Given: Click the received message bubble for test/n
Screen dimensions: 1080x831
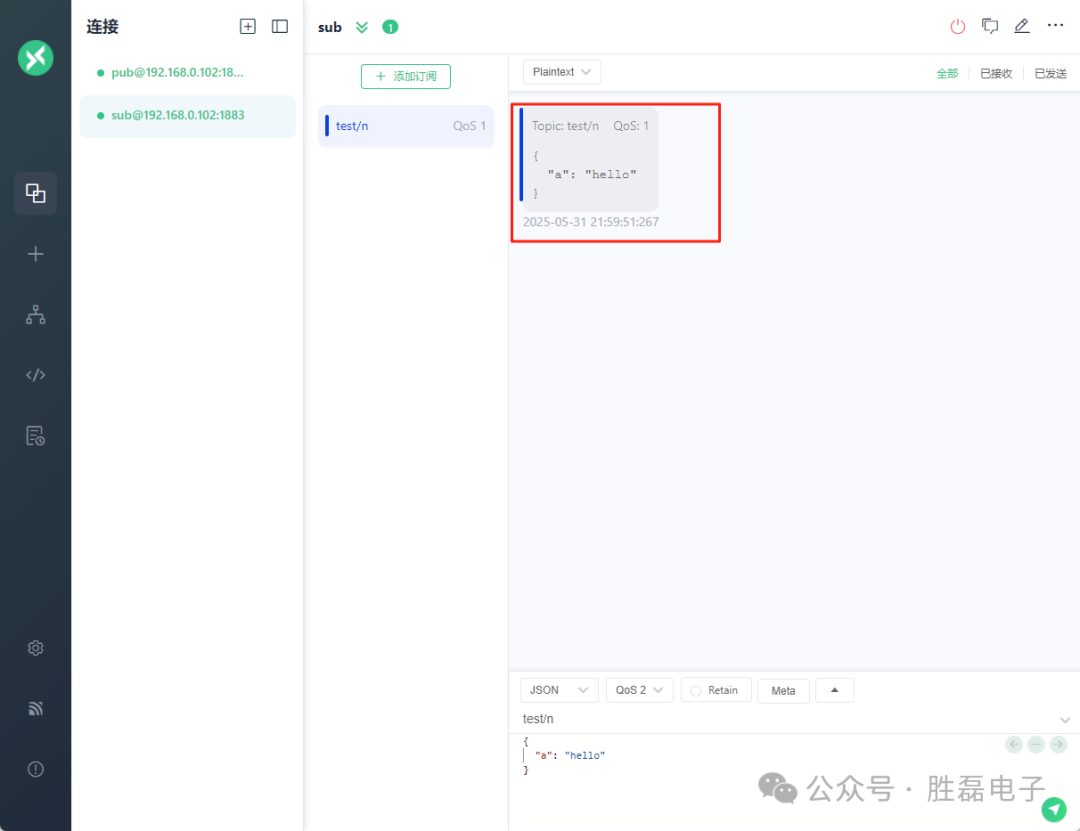Looking at the screenshot, I should (x=590, y=159).
